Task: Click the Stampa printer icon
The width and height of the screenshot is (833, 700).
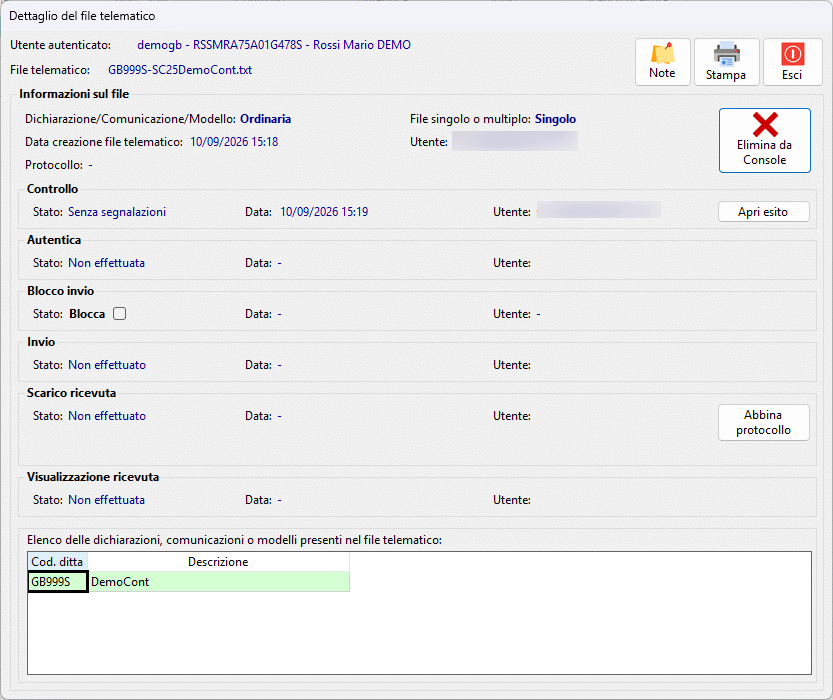Action: click(726, 62)
